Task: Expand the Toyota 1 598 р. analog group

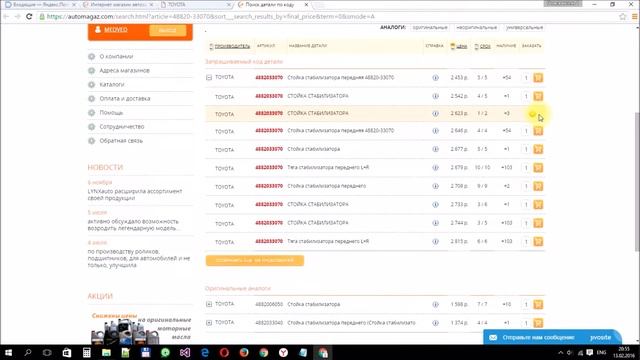Action: point(209,304)
